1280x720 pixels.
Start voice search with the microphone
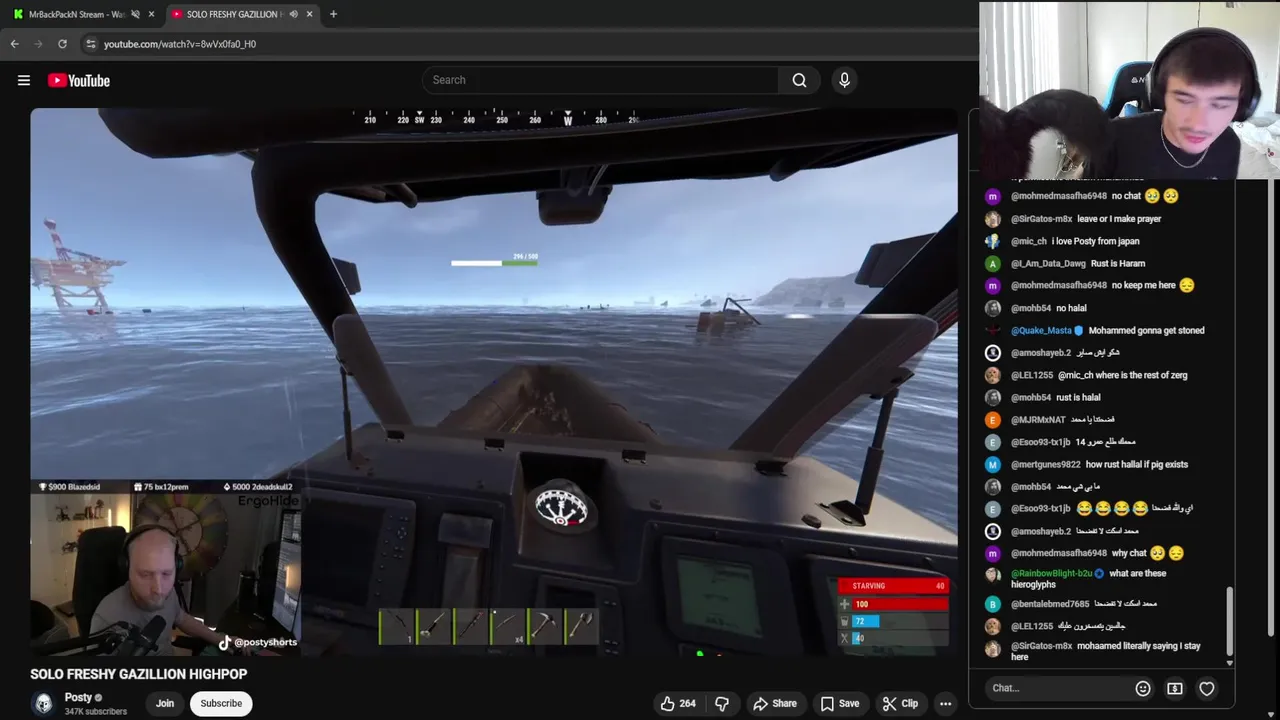[844, 80]
